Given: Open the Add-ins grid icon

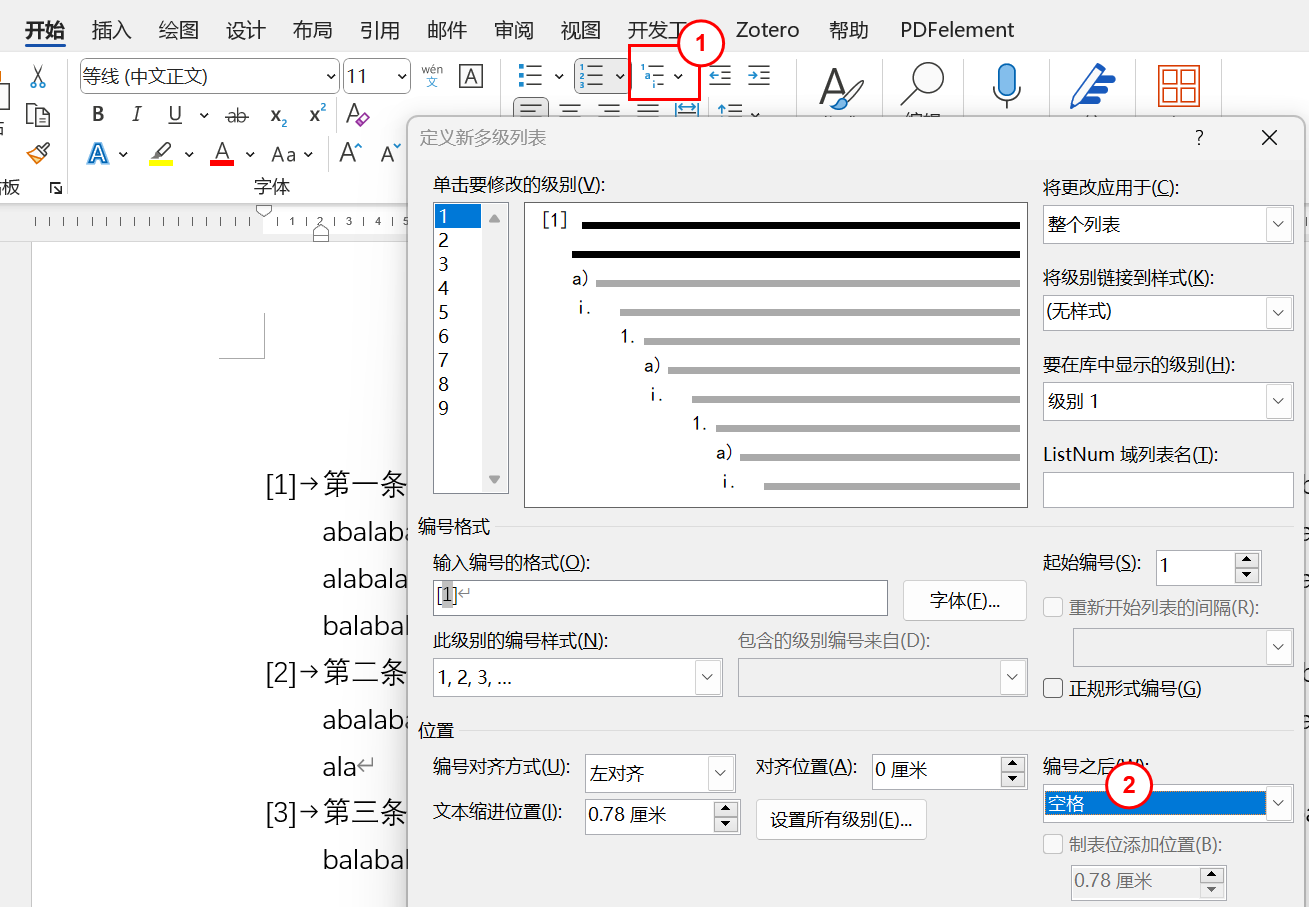Looking at the screenshot, I should point(1179,86).
